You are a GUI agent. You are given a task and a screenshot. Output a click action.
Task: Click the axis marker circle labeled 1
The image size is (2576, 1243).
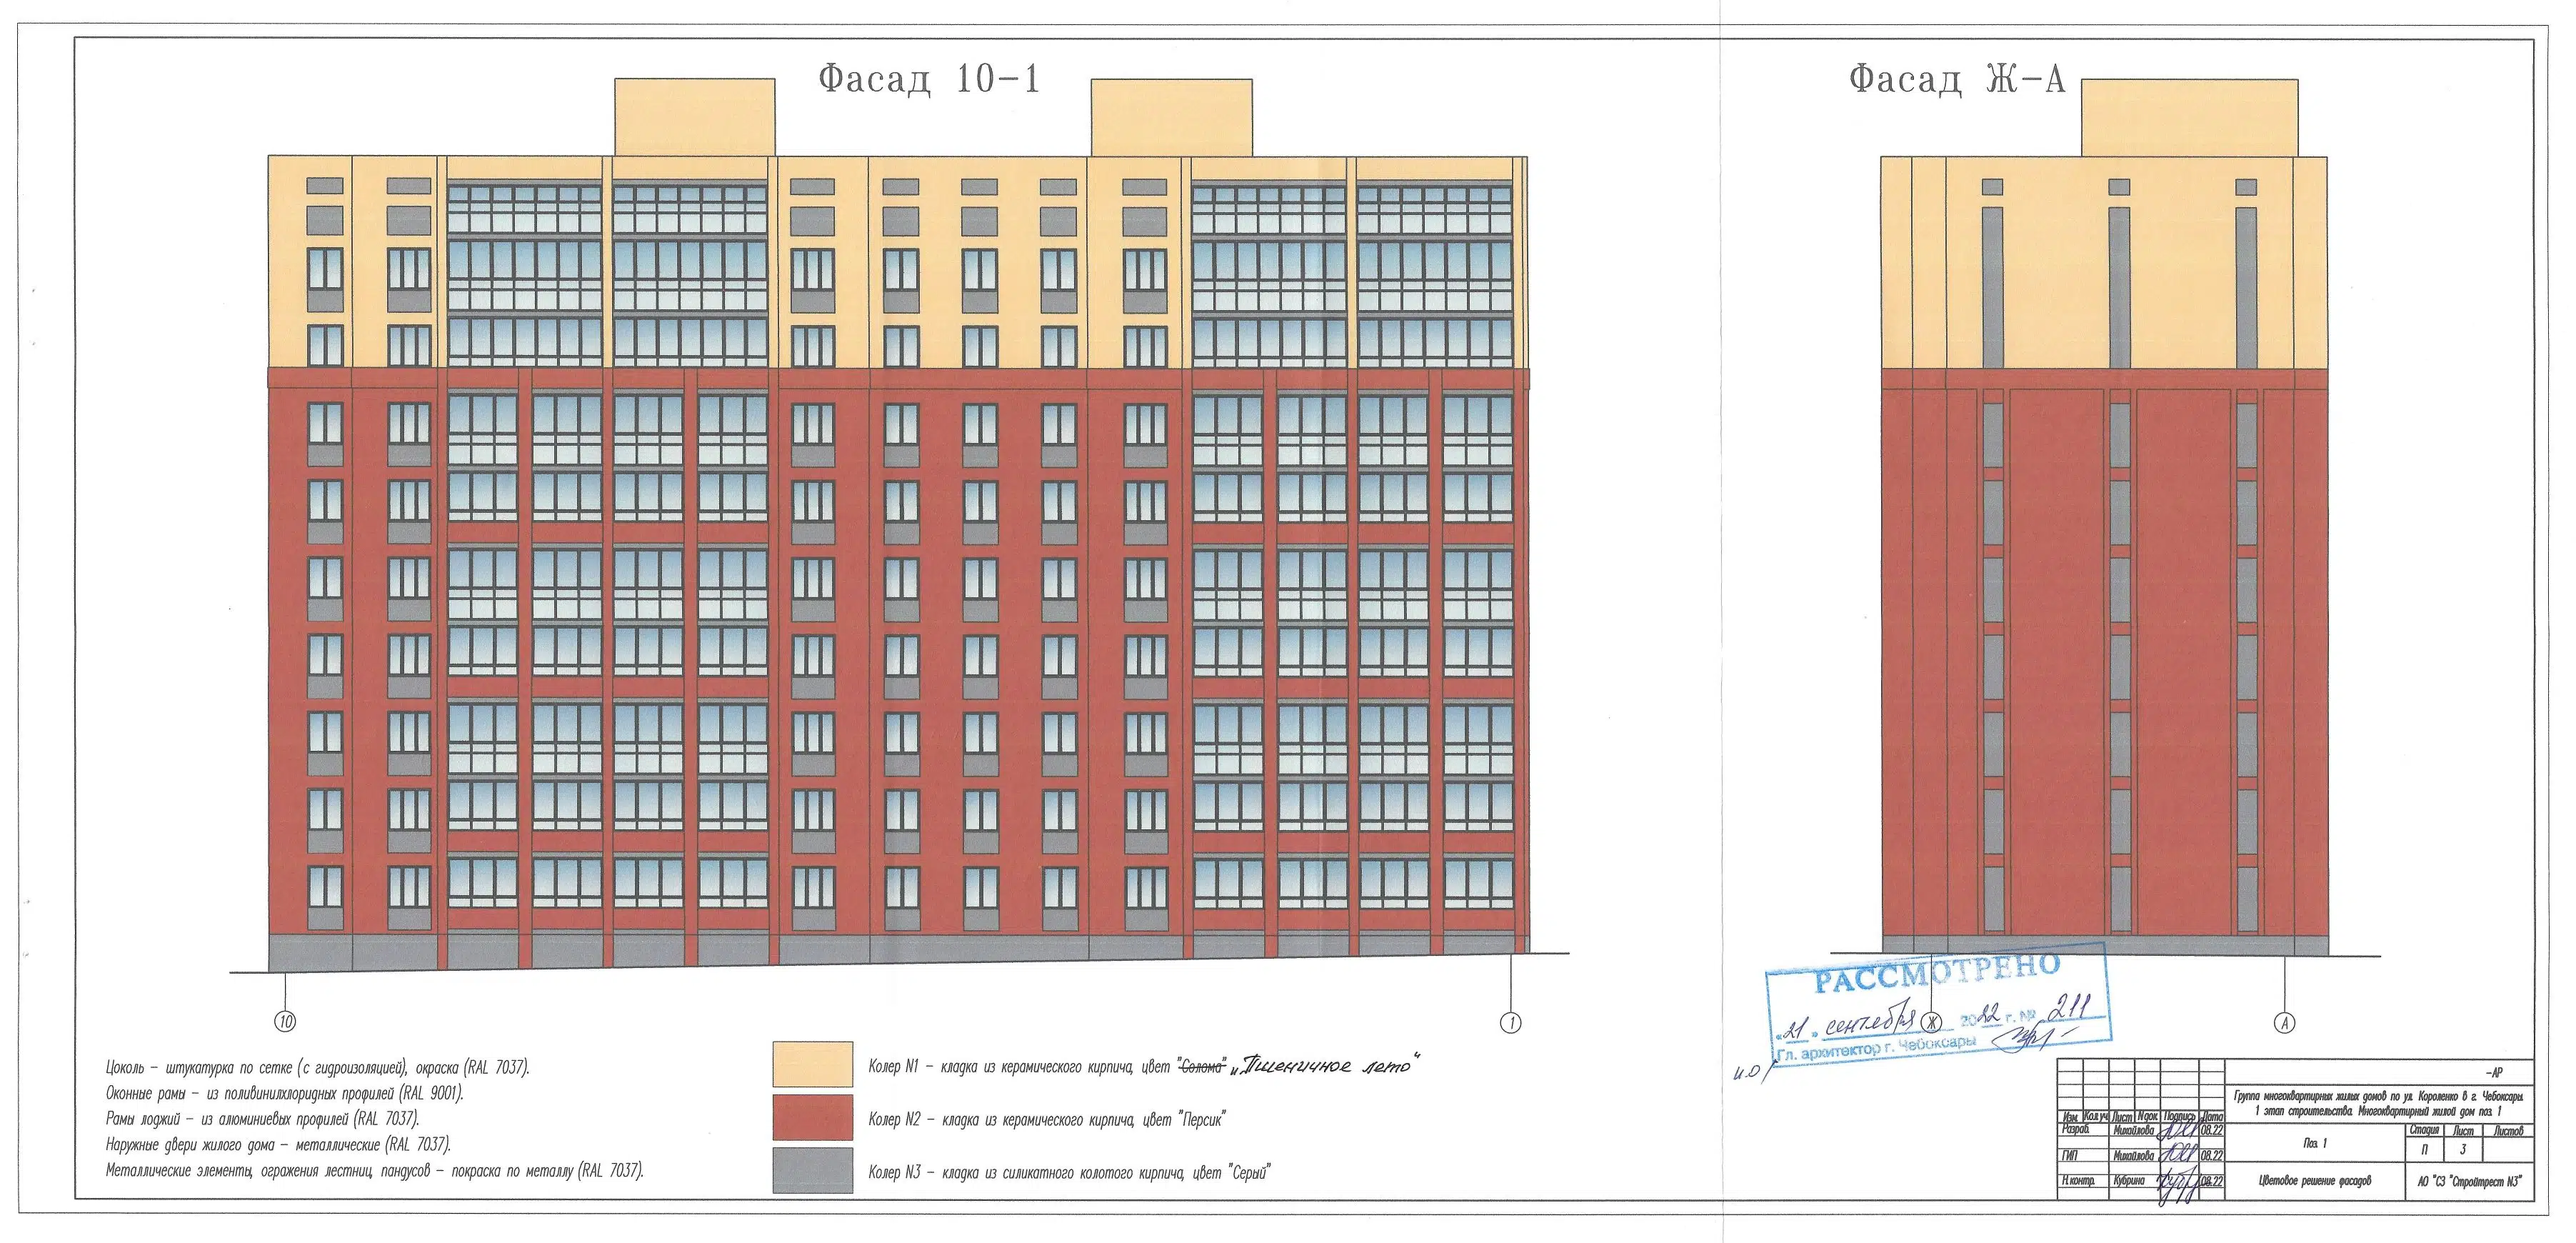(x=1511, y=1022)
